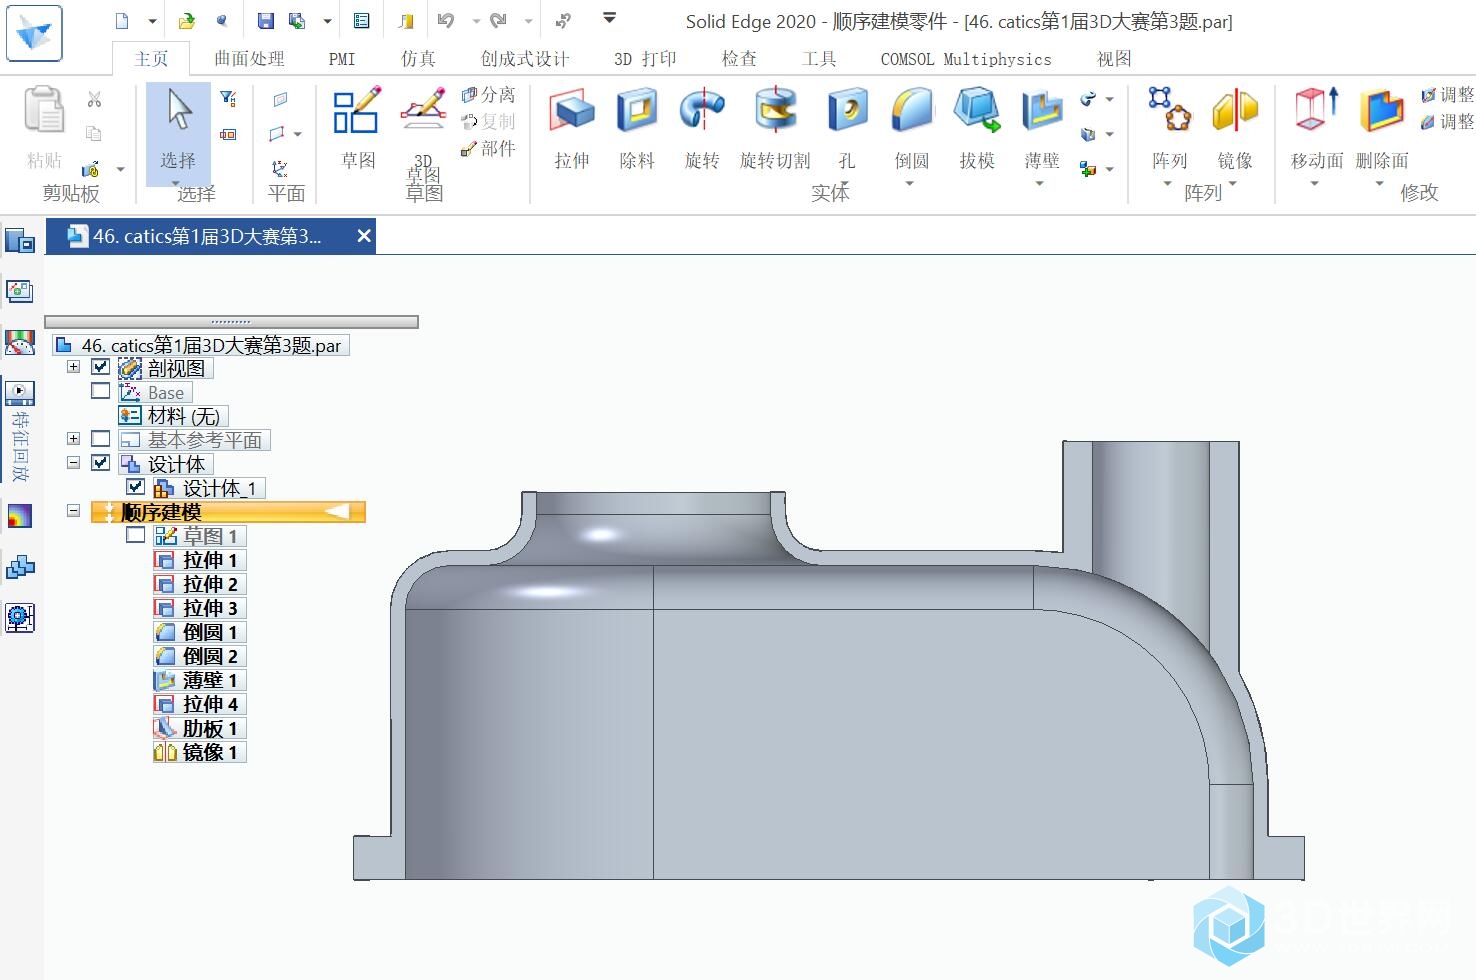Select the 镜像 1 feature in the tree
1476x980 pixels.
(199, 752)
